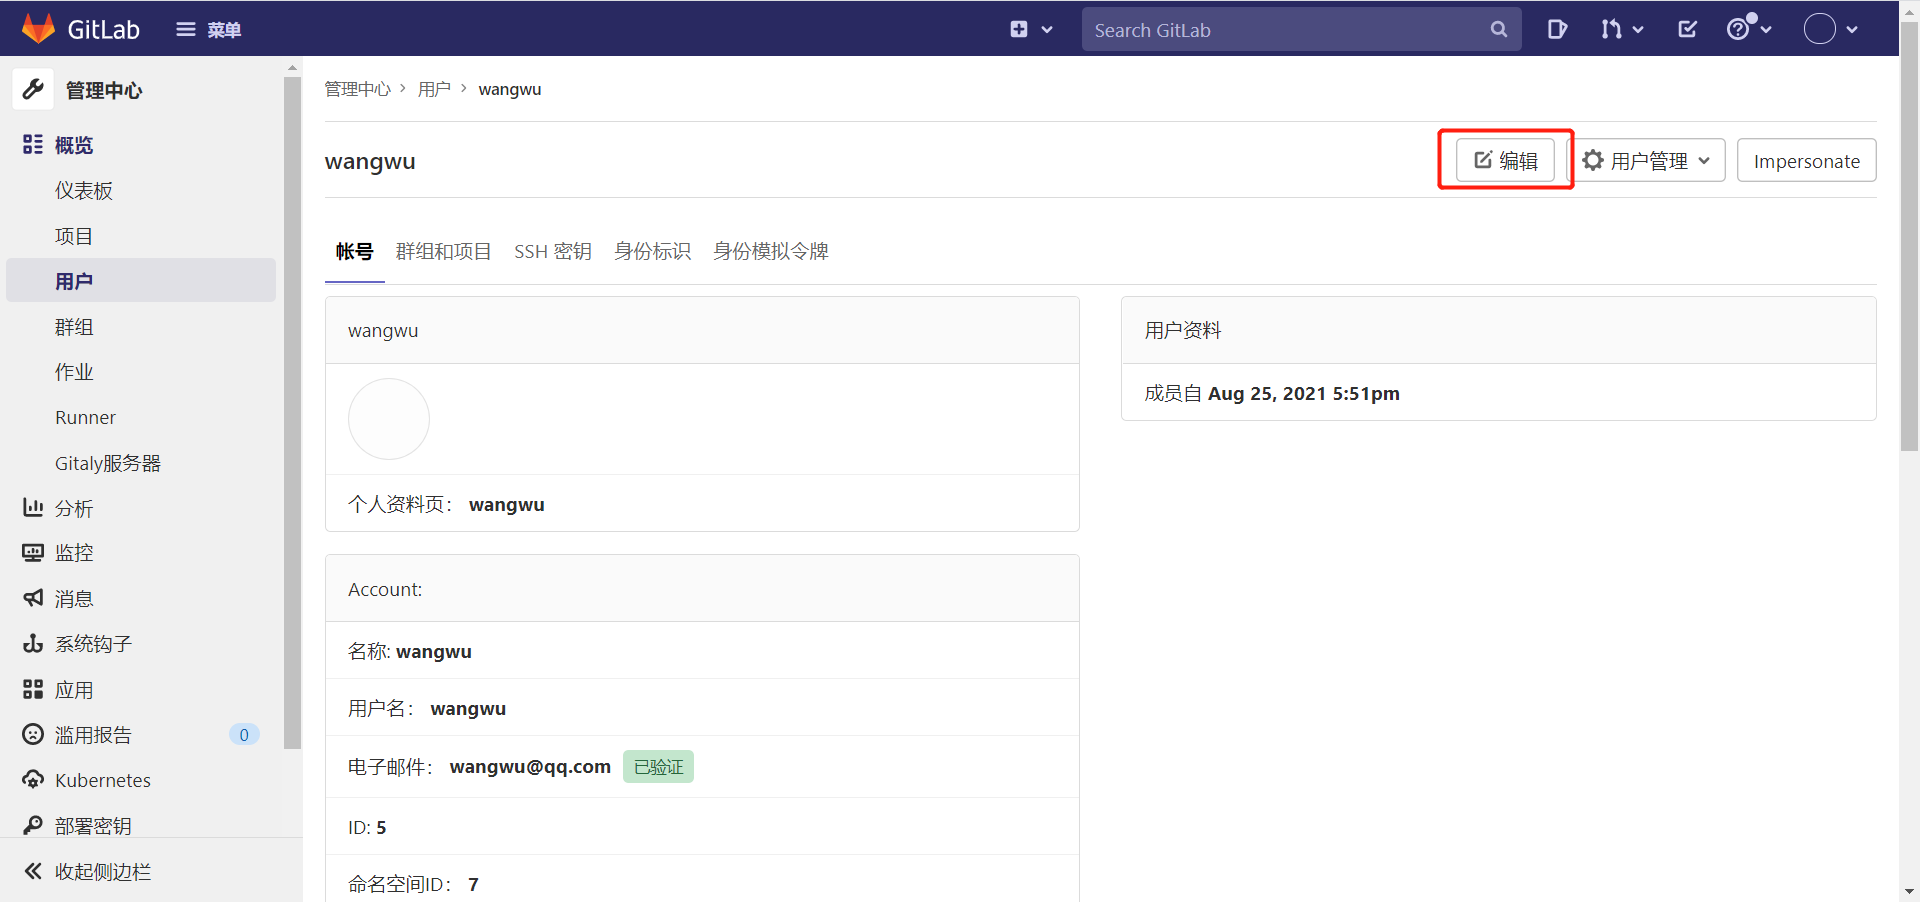Expand the user profile dropdown chevron
This screenshot has width=1920, height=902.
(1852, 29)
